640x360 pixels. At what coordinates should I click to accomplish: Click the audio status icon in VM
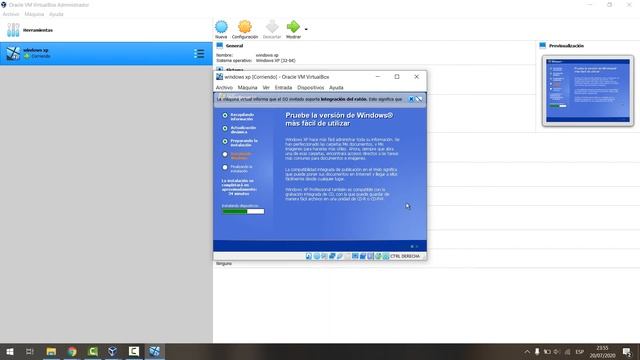click(x=324, y=256)
